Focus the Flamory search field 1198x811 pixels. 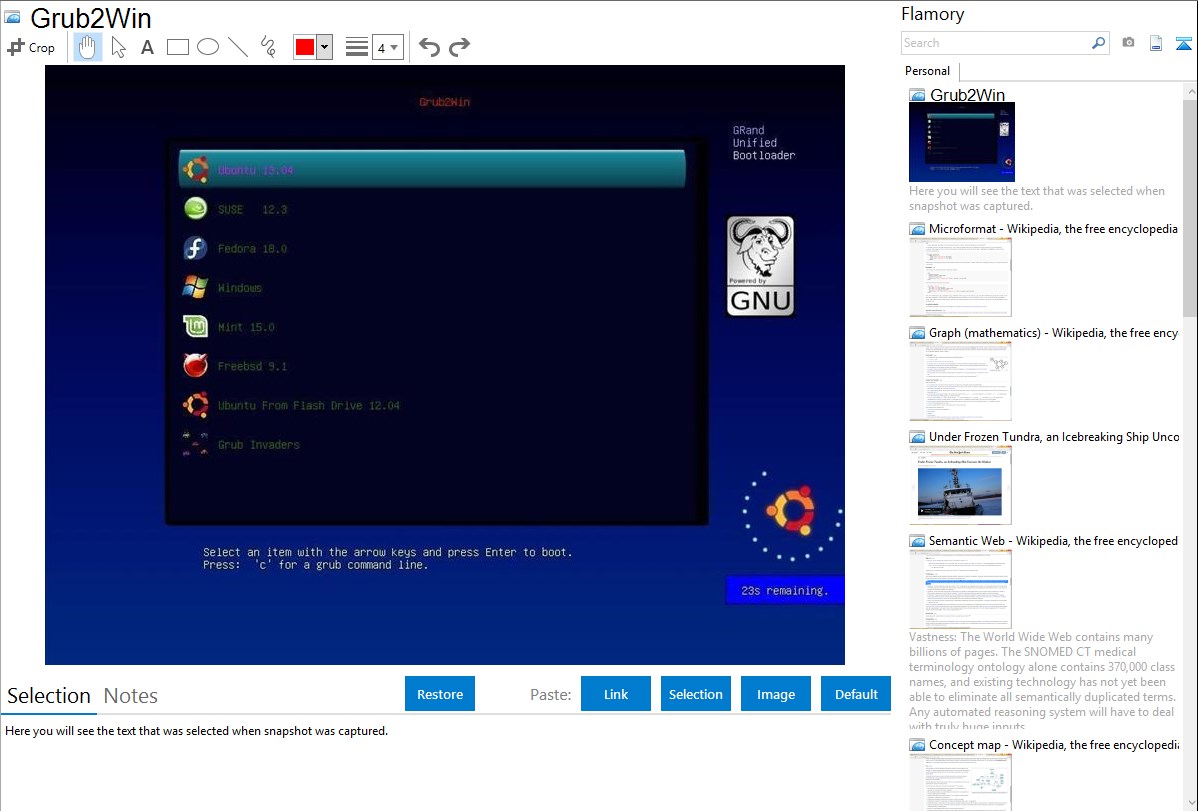pyautogui.click(x=996, y=43)
